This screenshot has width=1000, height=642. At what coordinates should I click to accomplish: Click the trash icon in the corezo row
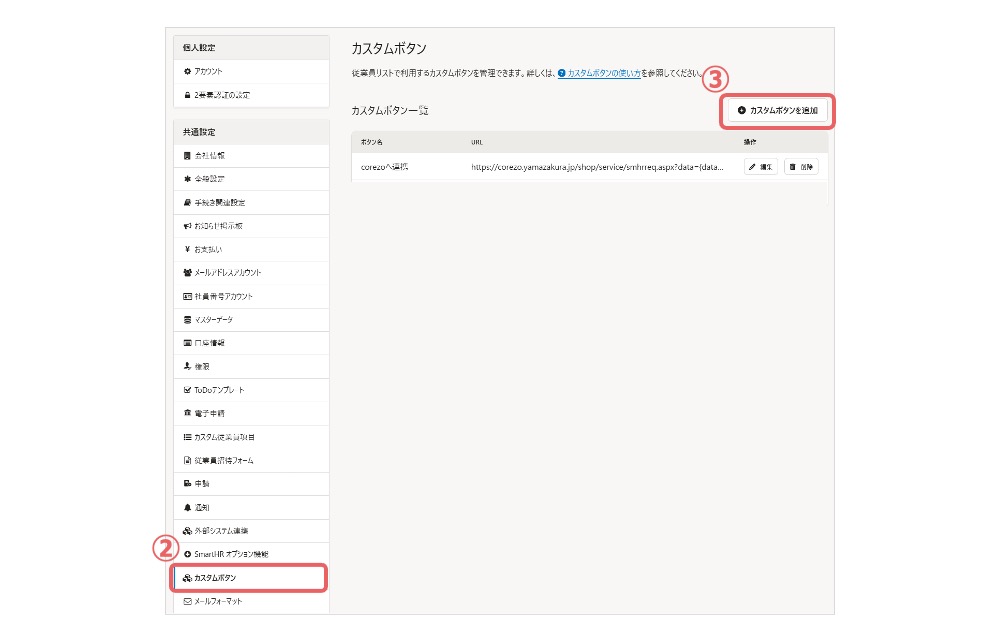[x=793, y=167]
